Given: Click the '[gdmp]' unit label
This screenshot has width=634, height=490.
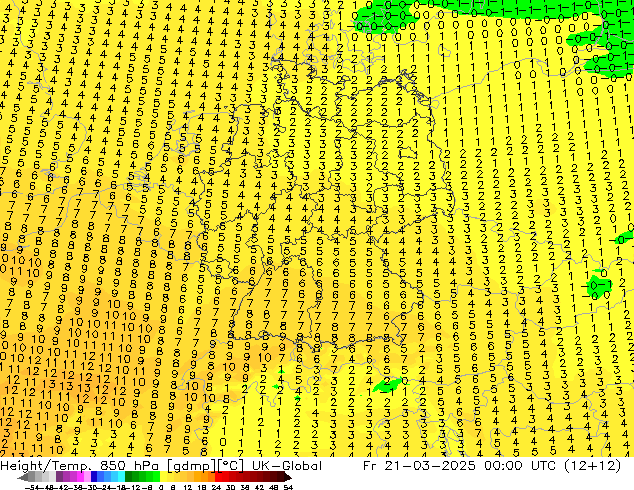Looking at the screenshot, I should [x=191, y=466].
